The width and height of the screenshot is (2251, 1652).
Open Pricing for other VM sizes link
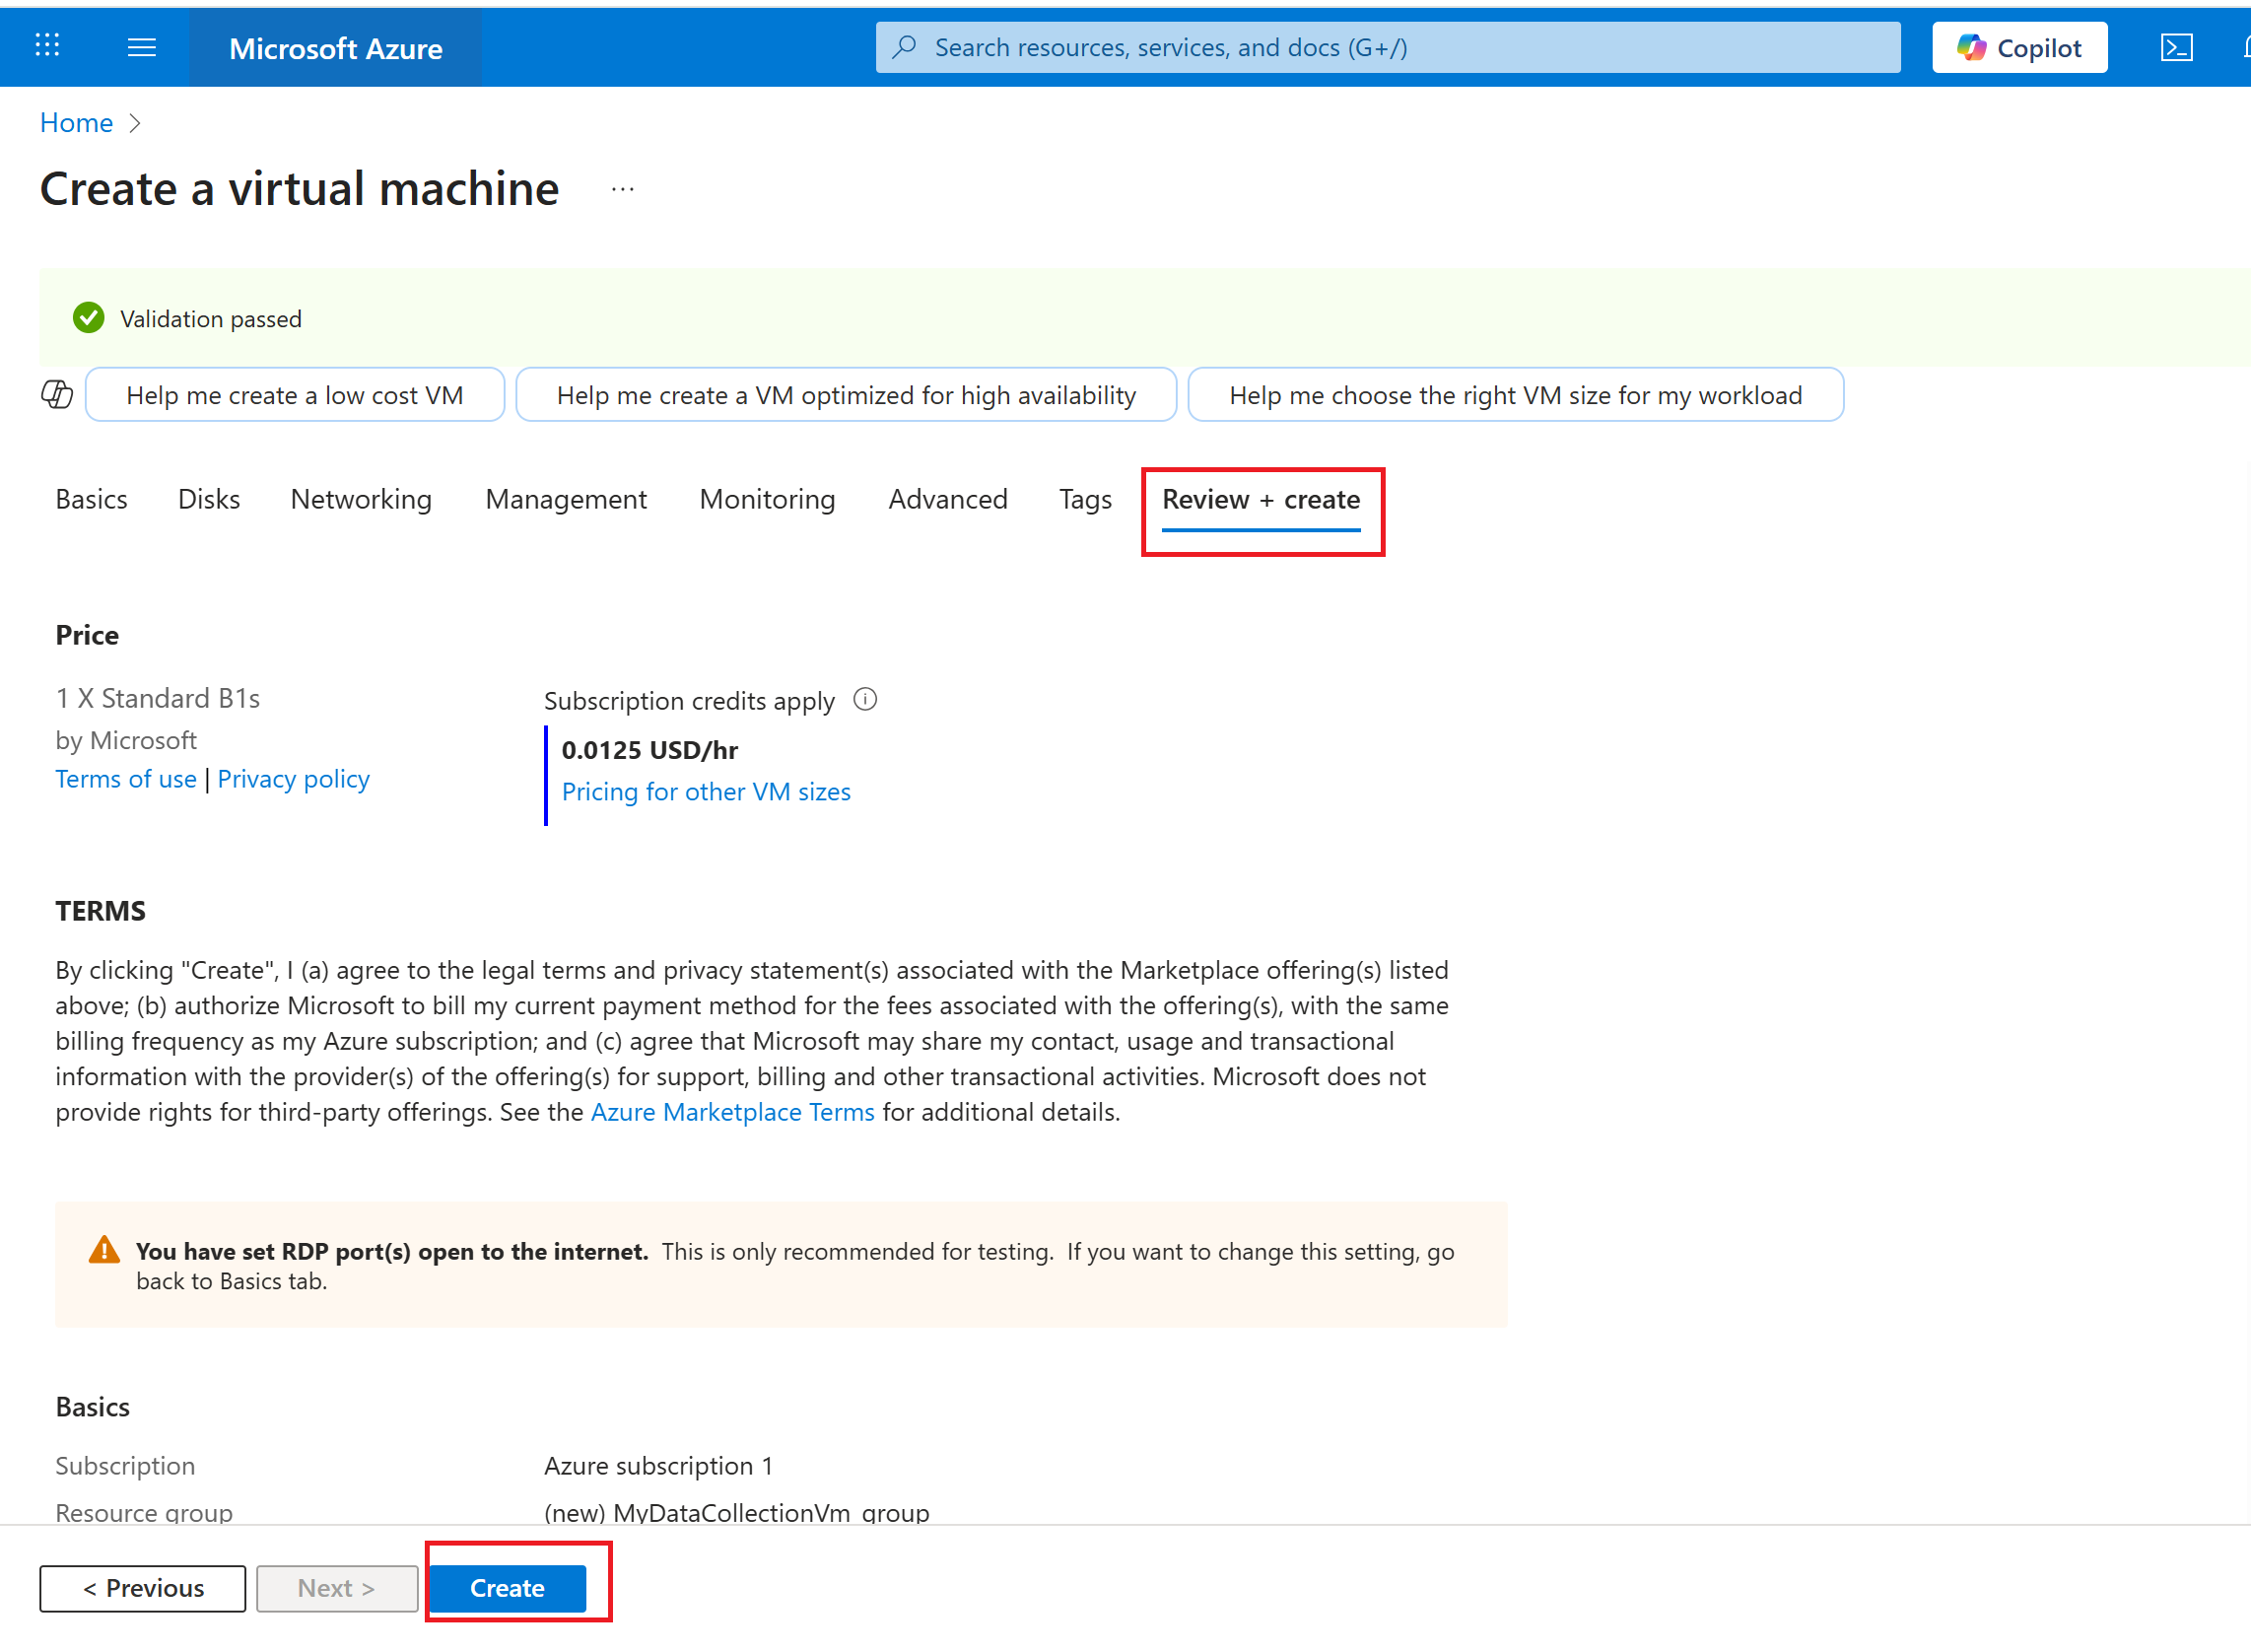point(705,791)
